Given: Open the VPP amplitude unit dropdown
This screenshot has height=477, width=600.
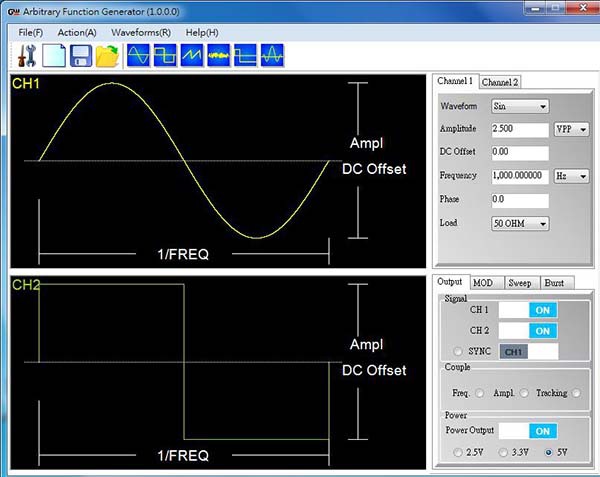Looking at the screenshot, I should tap(571, 129).
